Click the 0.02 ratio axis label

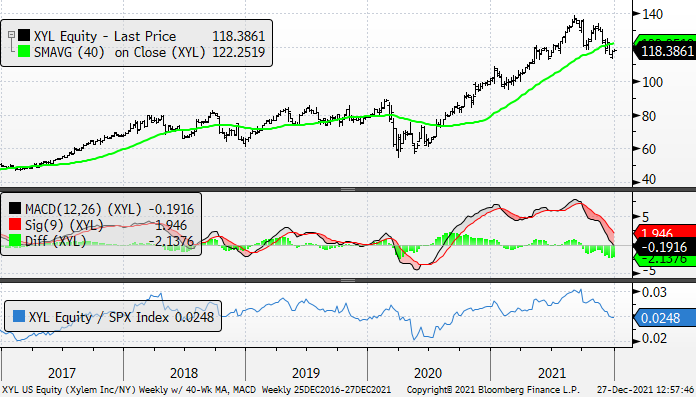[x=654, y=338]
